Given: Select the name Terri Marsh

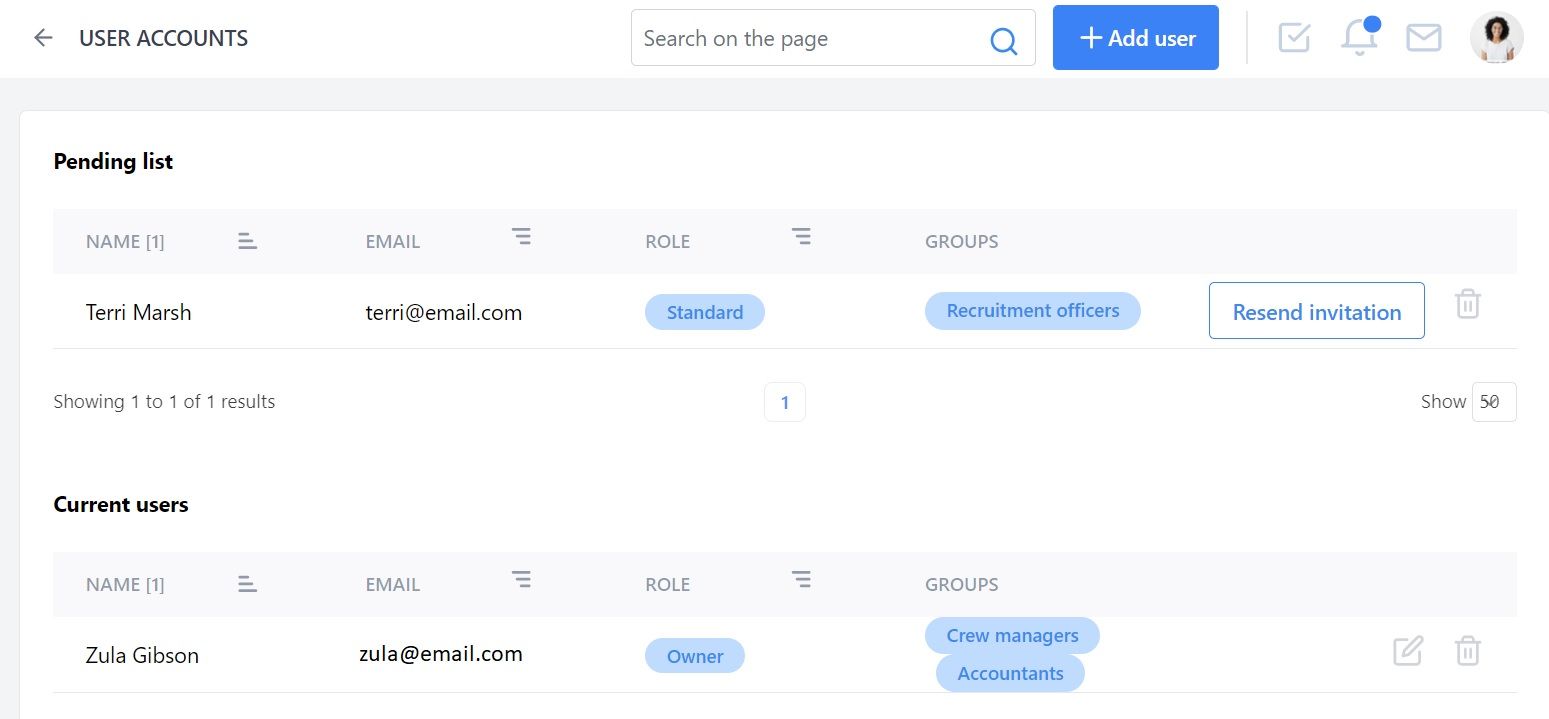Looking at the screenshot, I should point(138,312).
